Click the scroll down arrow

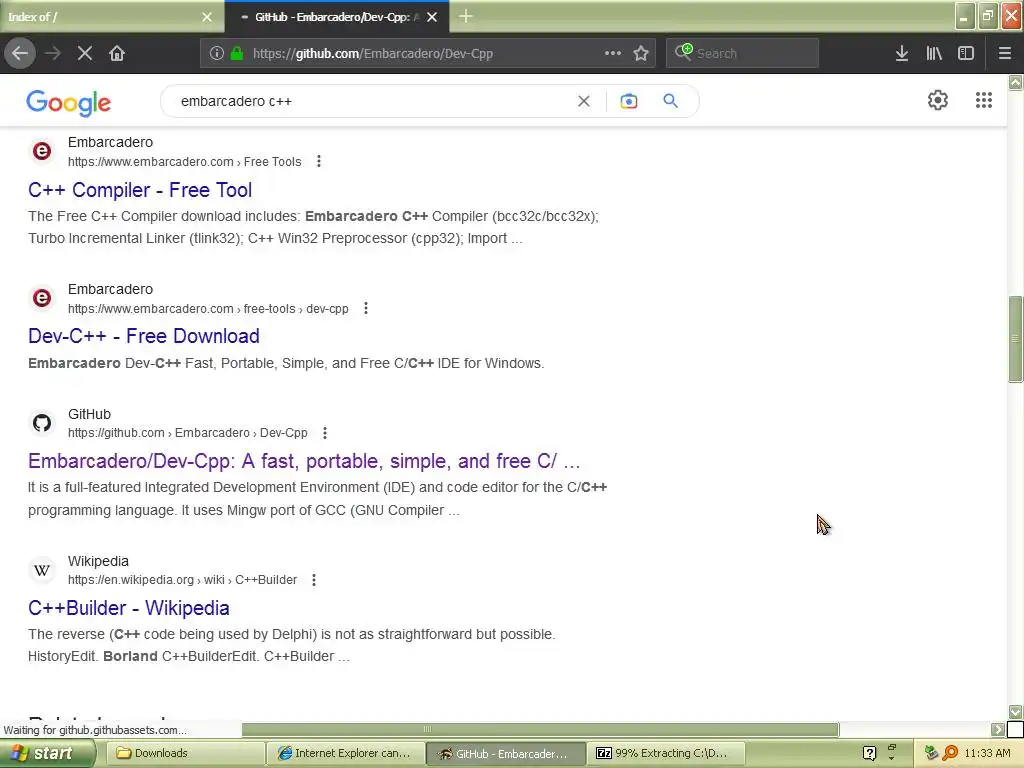pyautogui.click(x=1016, y=711)
